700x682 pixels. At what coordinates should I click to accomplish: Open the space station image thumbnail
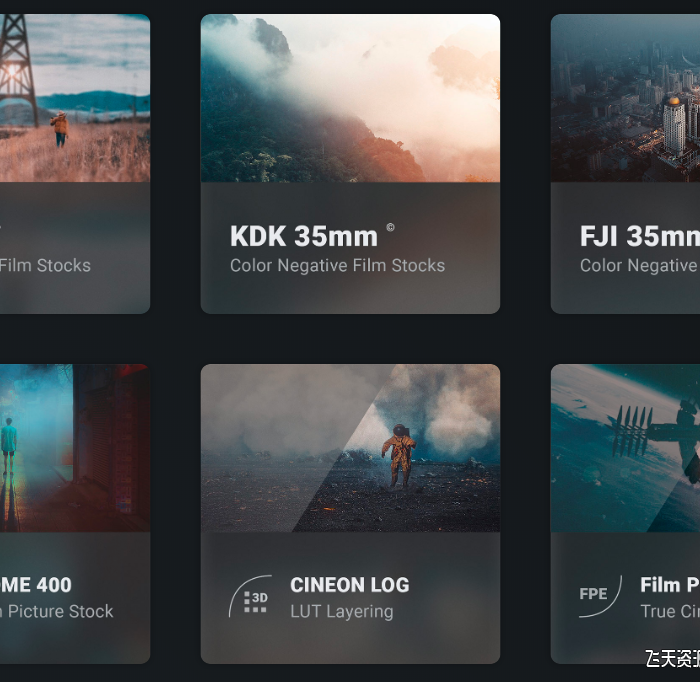(625, 448)
